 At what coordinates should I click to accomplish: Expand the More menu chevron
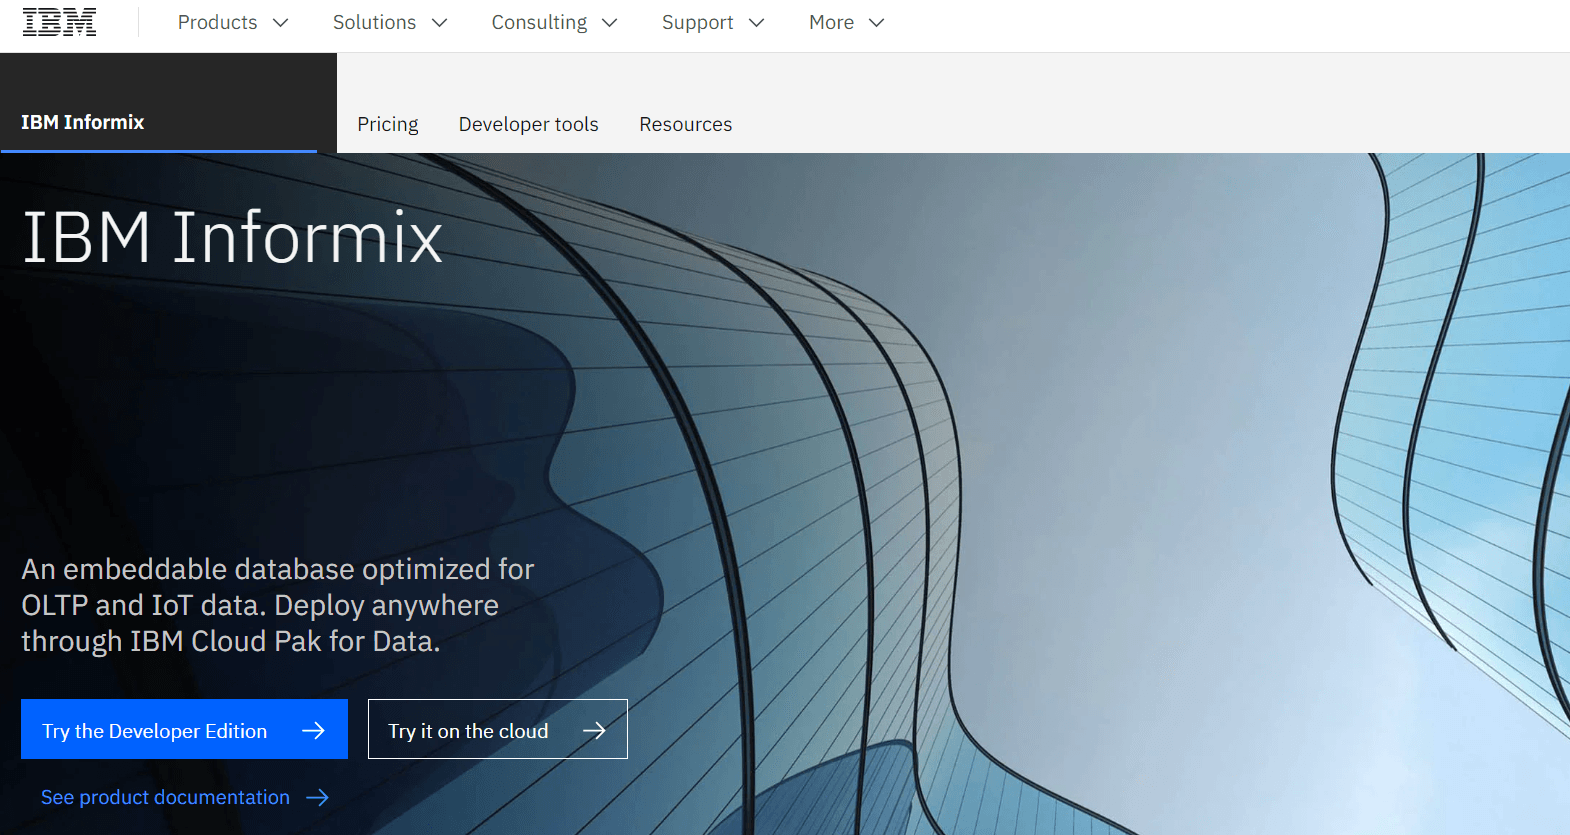tap(877, 23)
